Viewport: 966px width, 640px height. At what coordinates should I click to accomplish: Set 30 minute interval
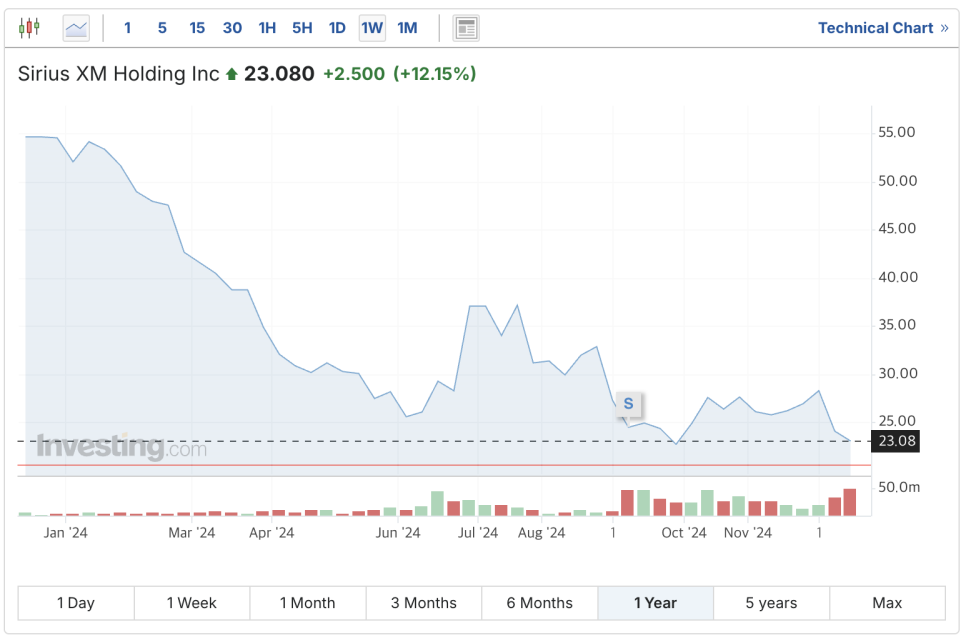pyautogui.click(x=232, y=28)
